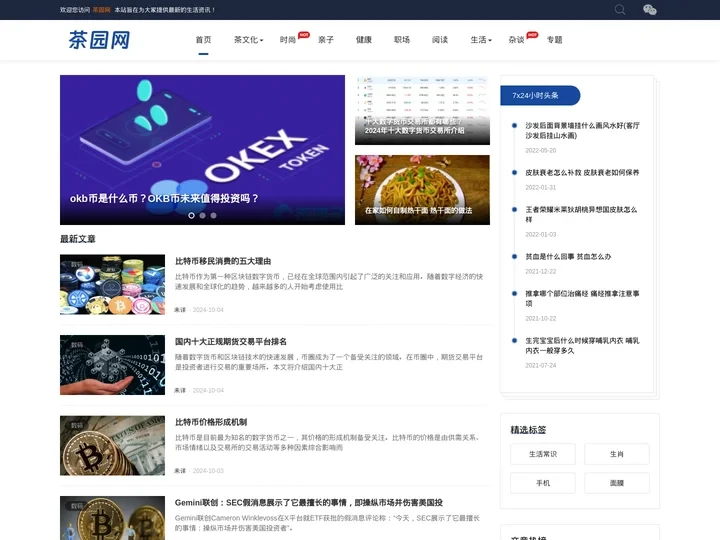
Task: Open article title 比特币移民消费的五大理由
Action: [x=223, y=261]
